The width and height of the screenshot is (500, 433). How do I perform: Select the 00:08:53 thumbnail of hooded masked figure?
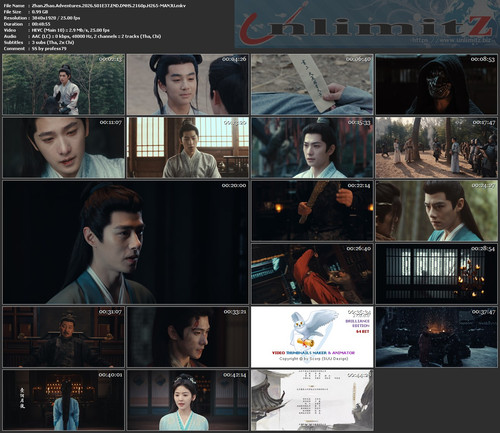coord(436,84)
